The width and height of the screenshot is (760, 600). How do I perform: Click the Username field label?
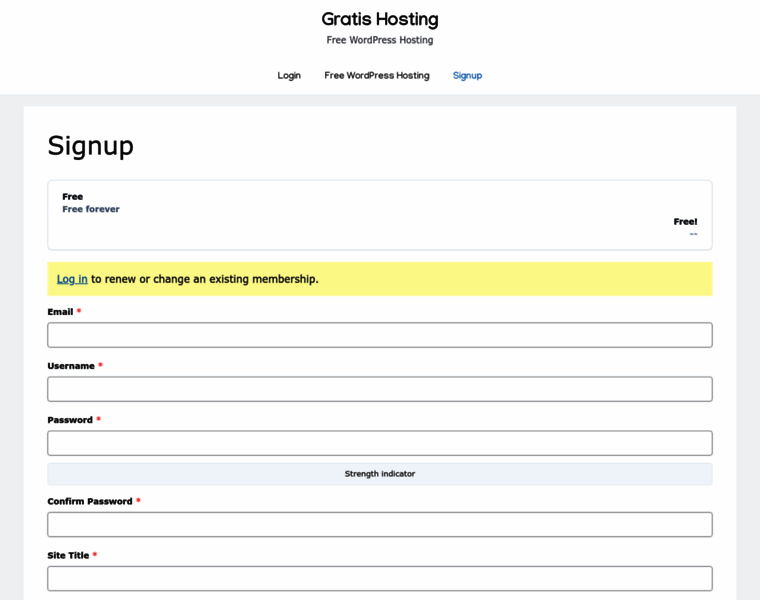click(70, 366)
